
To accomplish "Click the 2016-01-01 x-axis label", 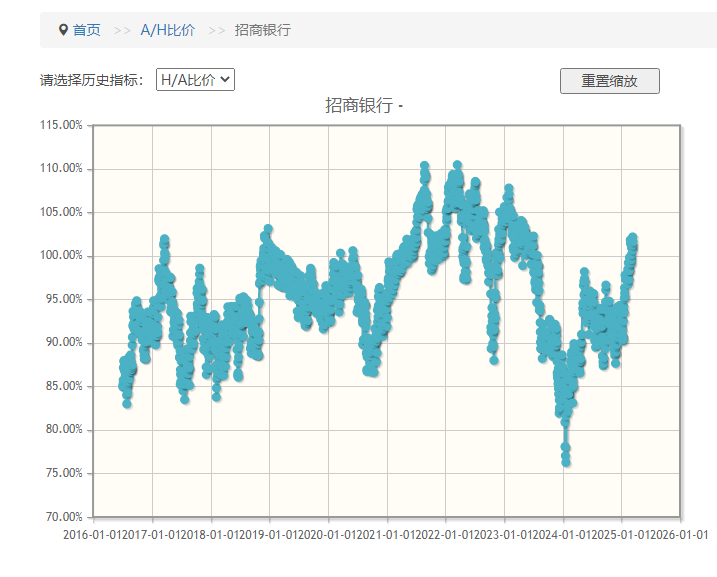I will click(x=92, y=535).
